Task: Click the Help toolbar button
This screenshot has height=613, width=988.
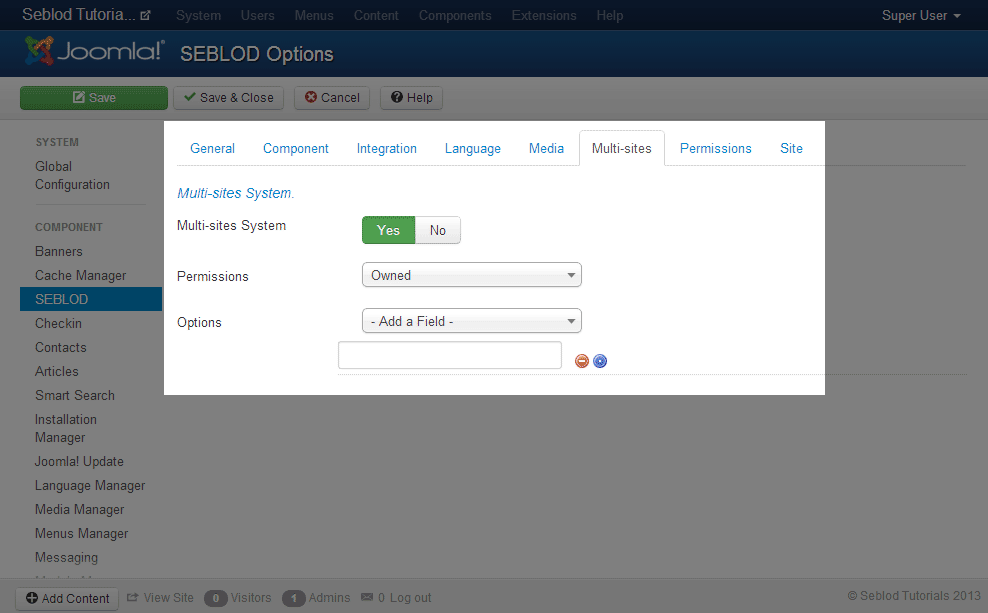Action: tap(411, 98)
